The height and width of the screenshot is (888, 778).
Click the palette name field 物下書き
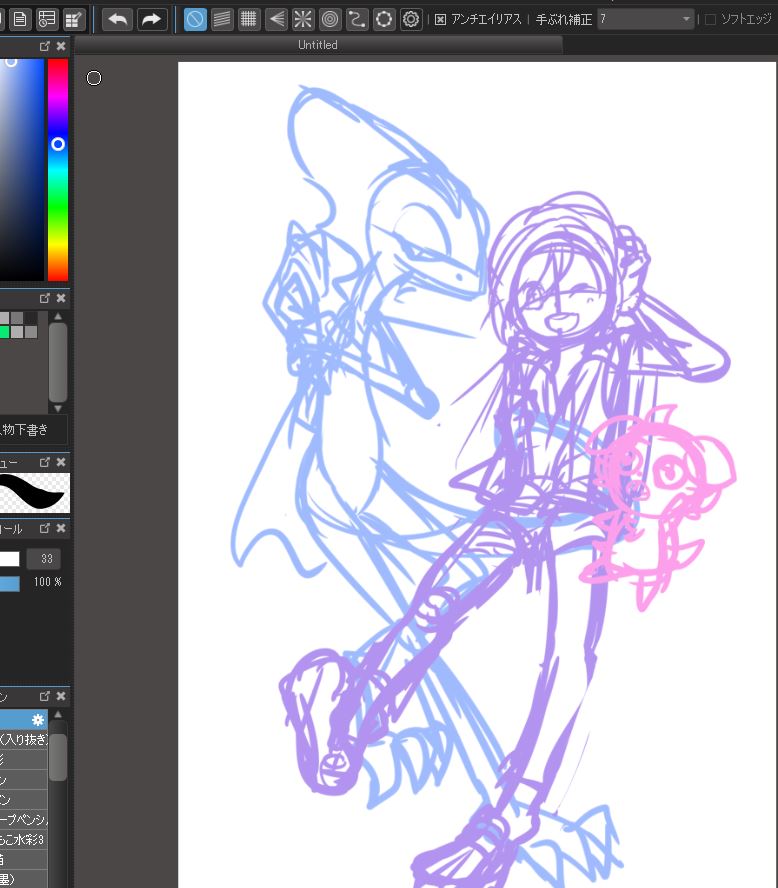point(33,430)
